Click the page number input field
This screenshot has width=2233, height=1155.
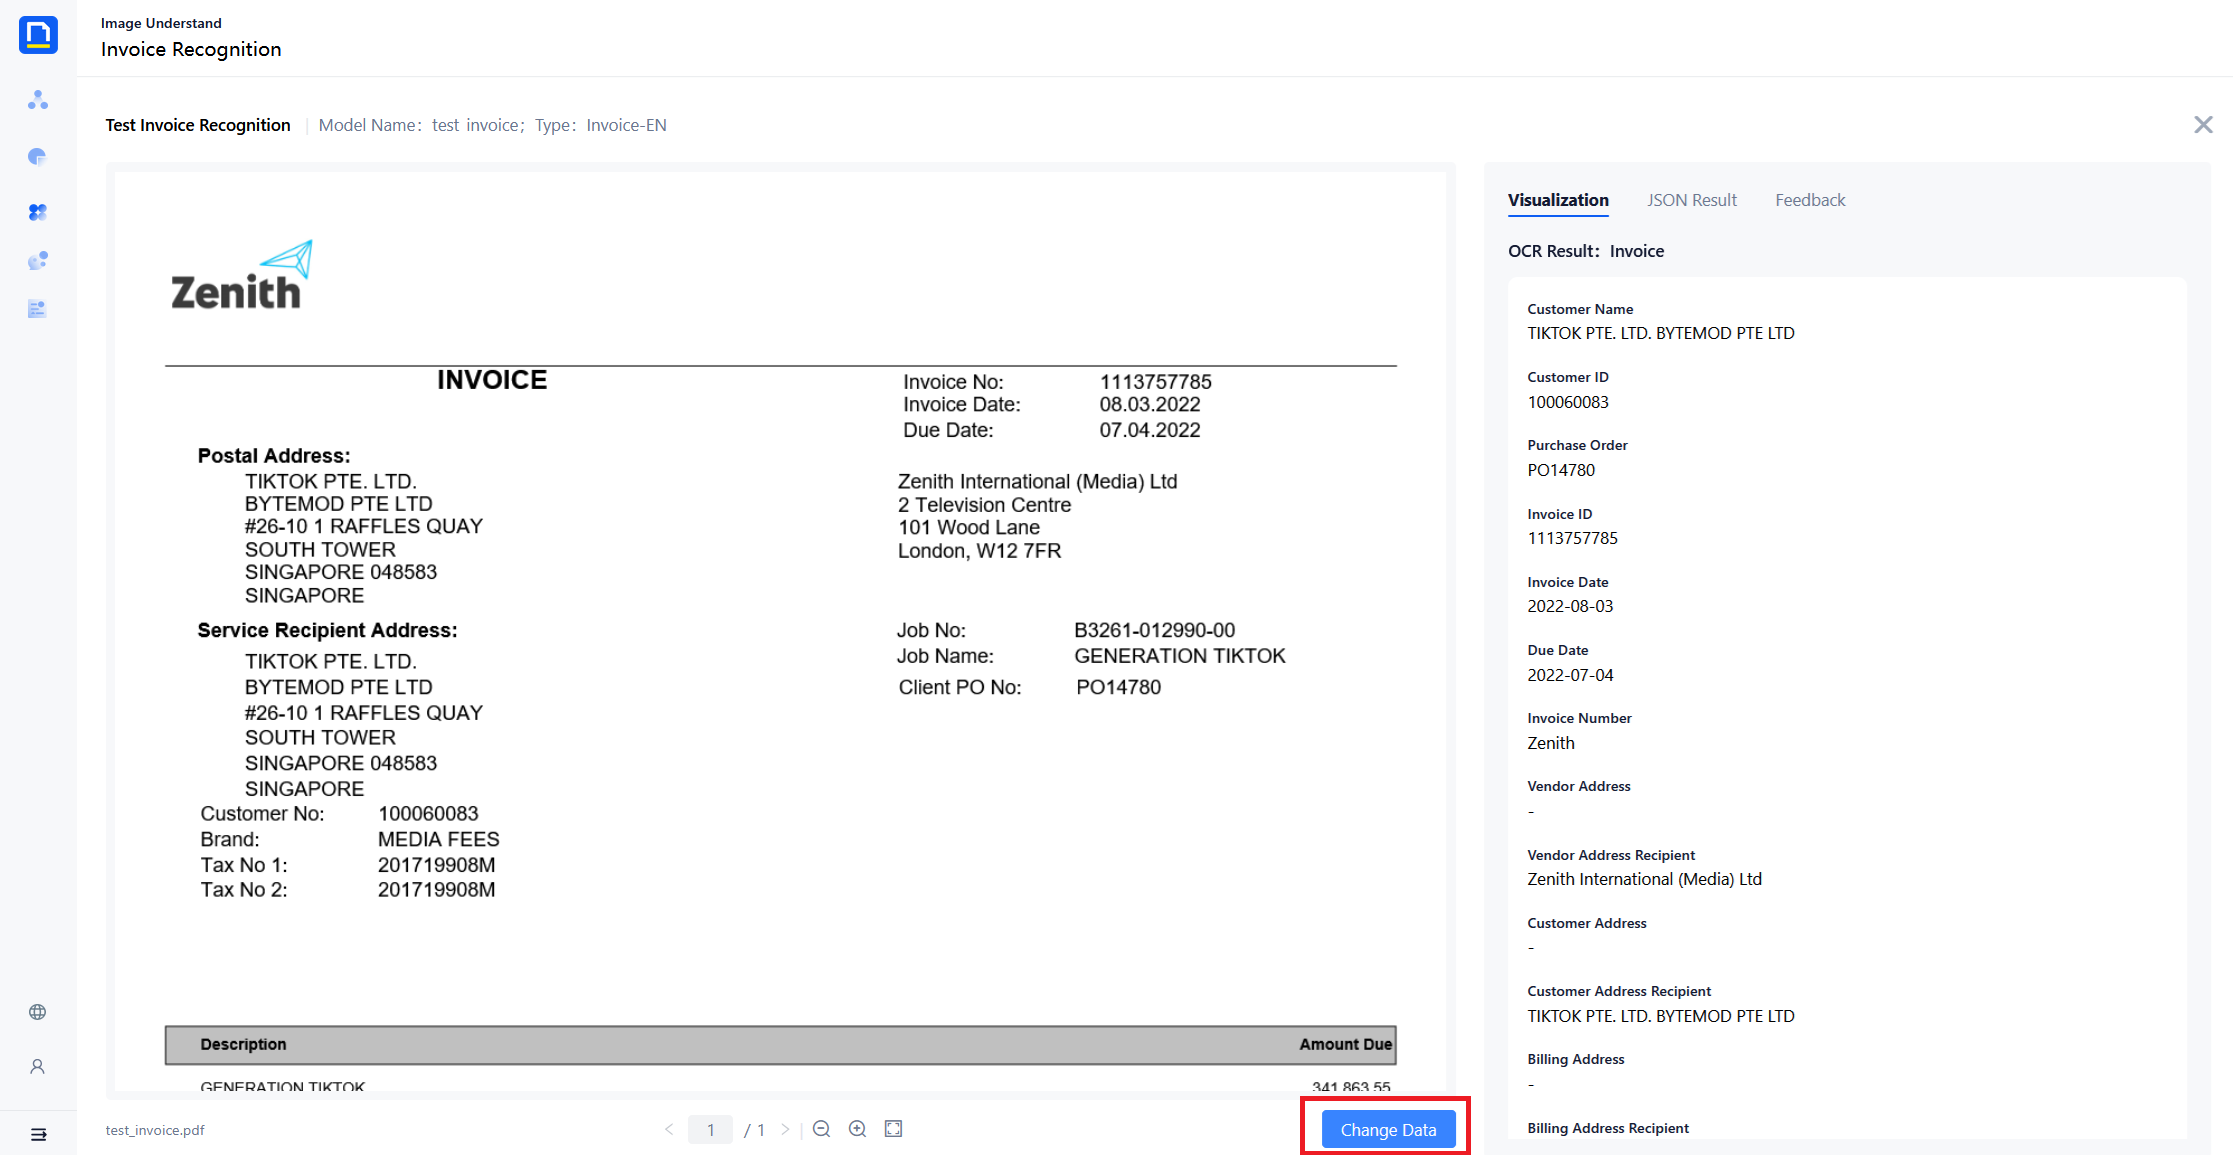(x=711, y=1130)
